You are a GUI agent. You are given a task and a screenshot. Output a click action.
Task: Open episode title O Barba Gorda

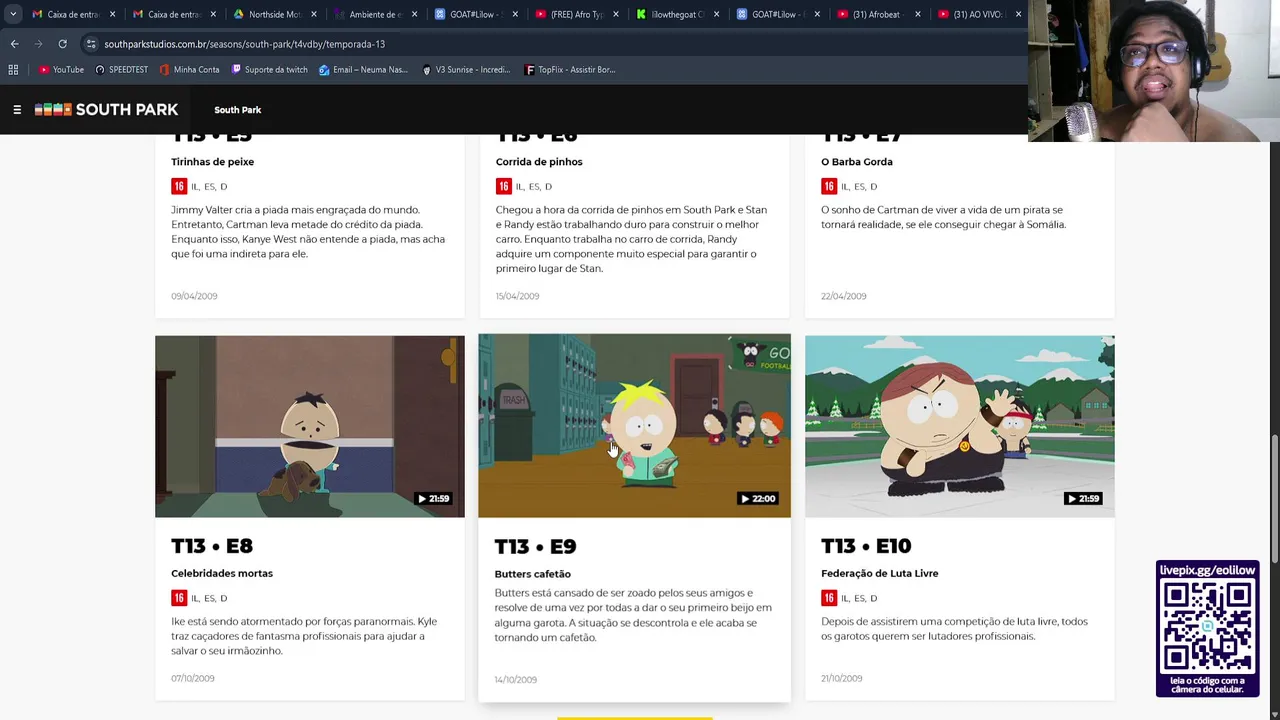pyautogui.click(x=857, y=161)
